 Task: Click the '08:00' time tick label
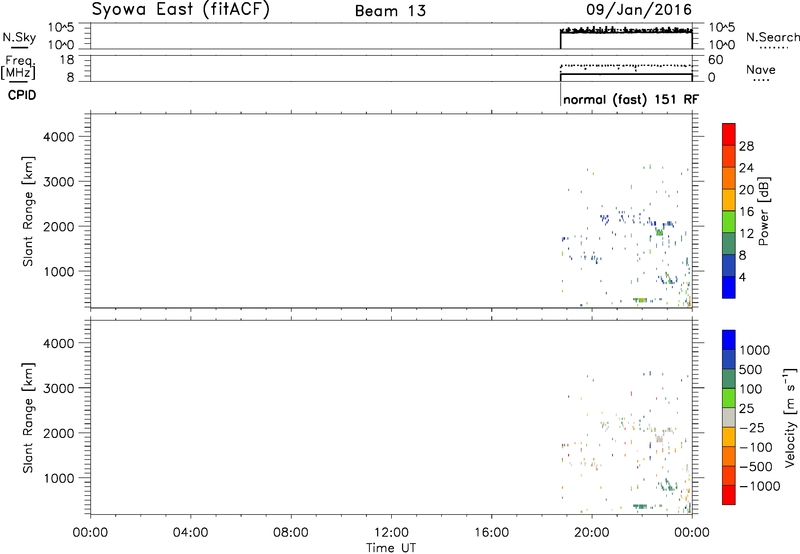coord(291,533)
